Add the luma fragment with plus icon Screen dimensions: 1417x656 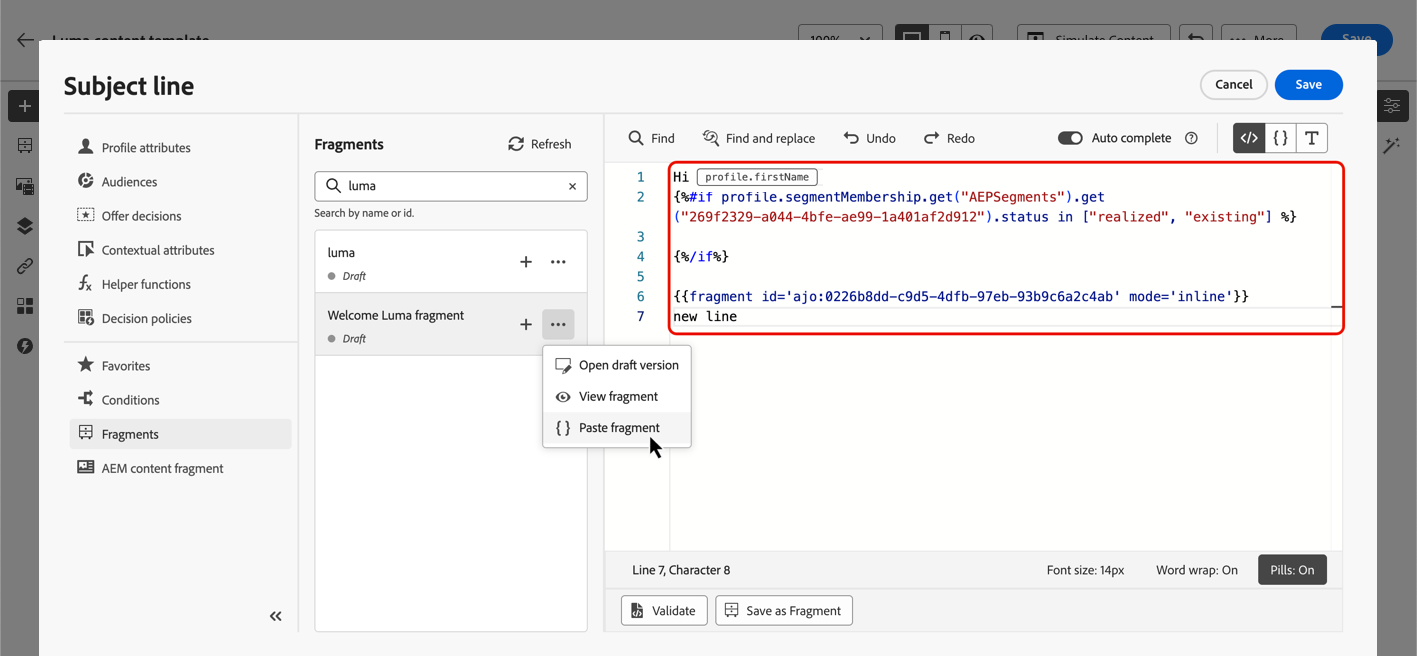pos(526,262)
